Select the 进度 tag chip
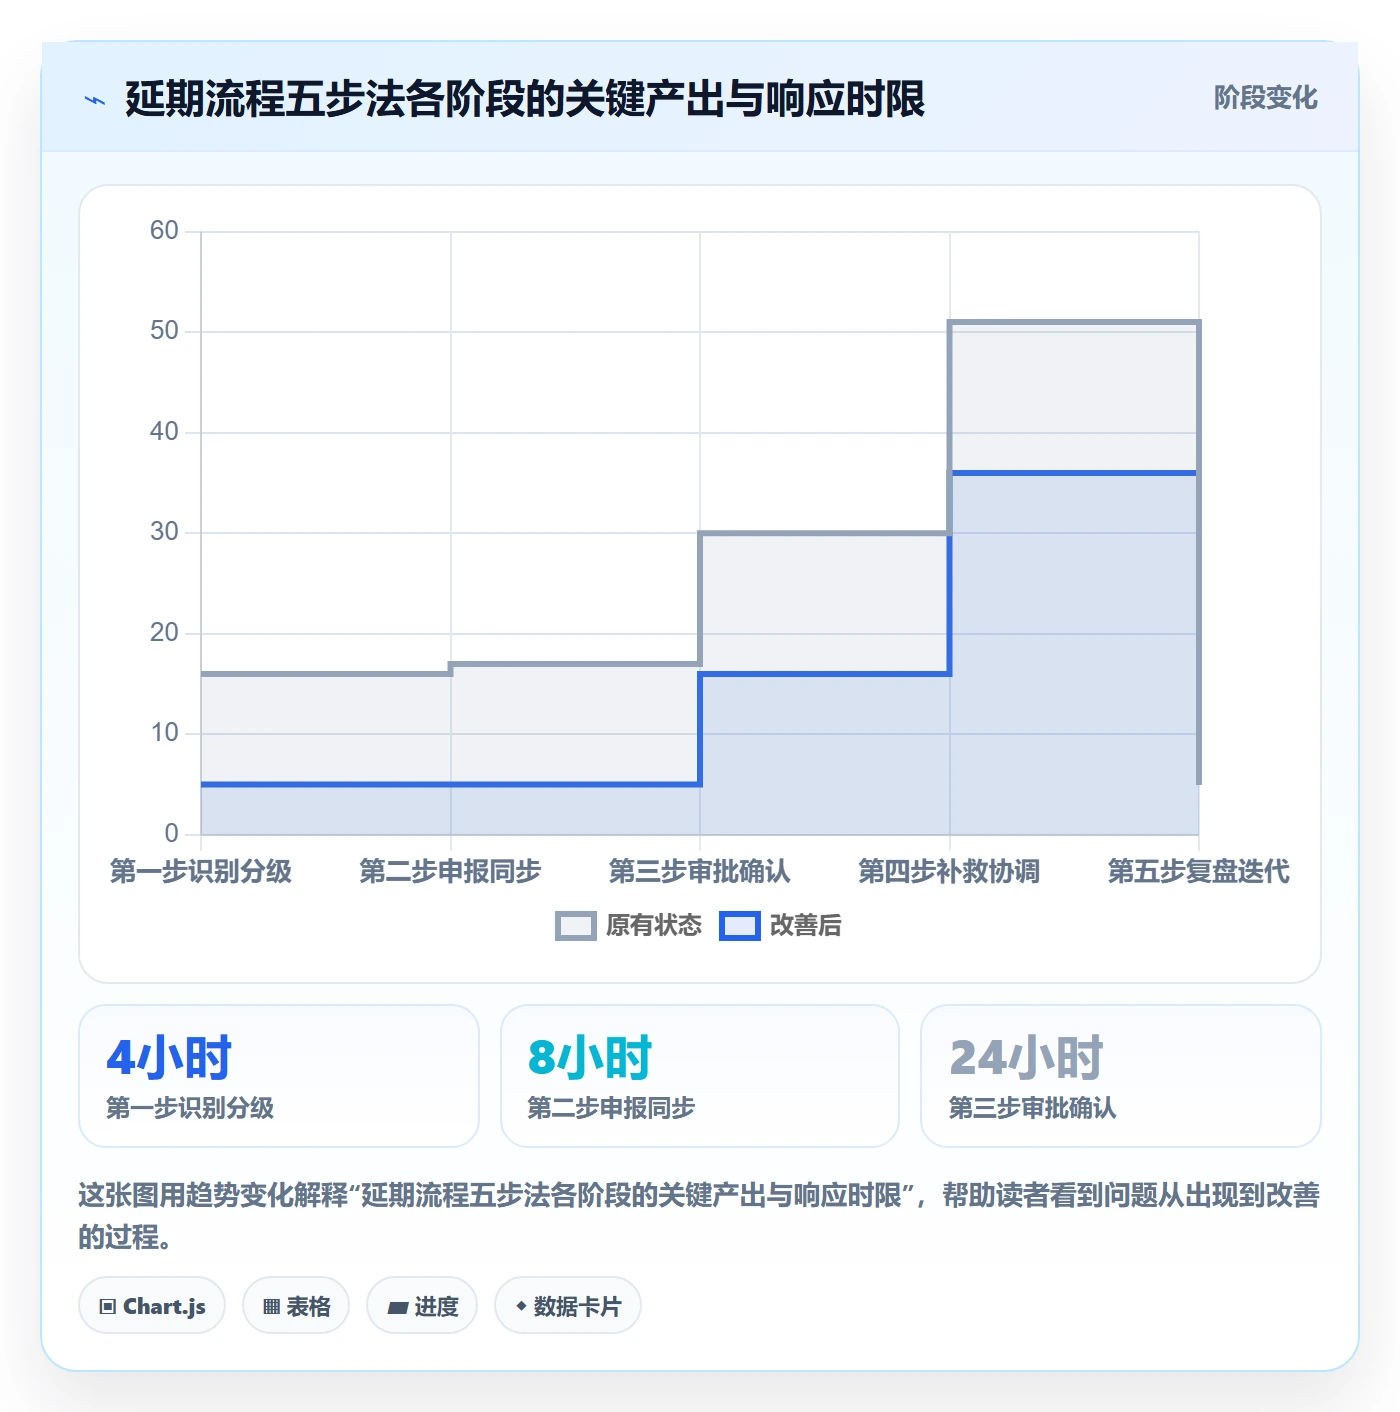This screenshot has width=1400, height=1412. coord(422,1306)
